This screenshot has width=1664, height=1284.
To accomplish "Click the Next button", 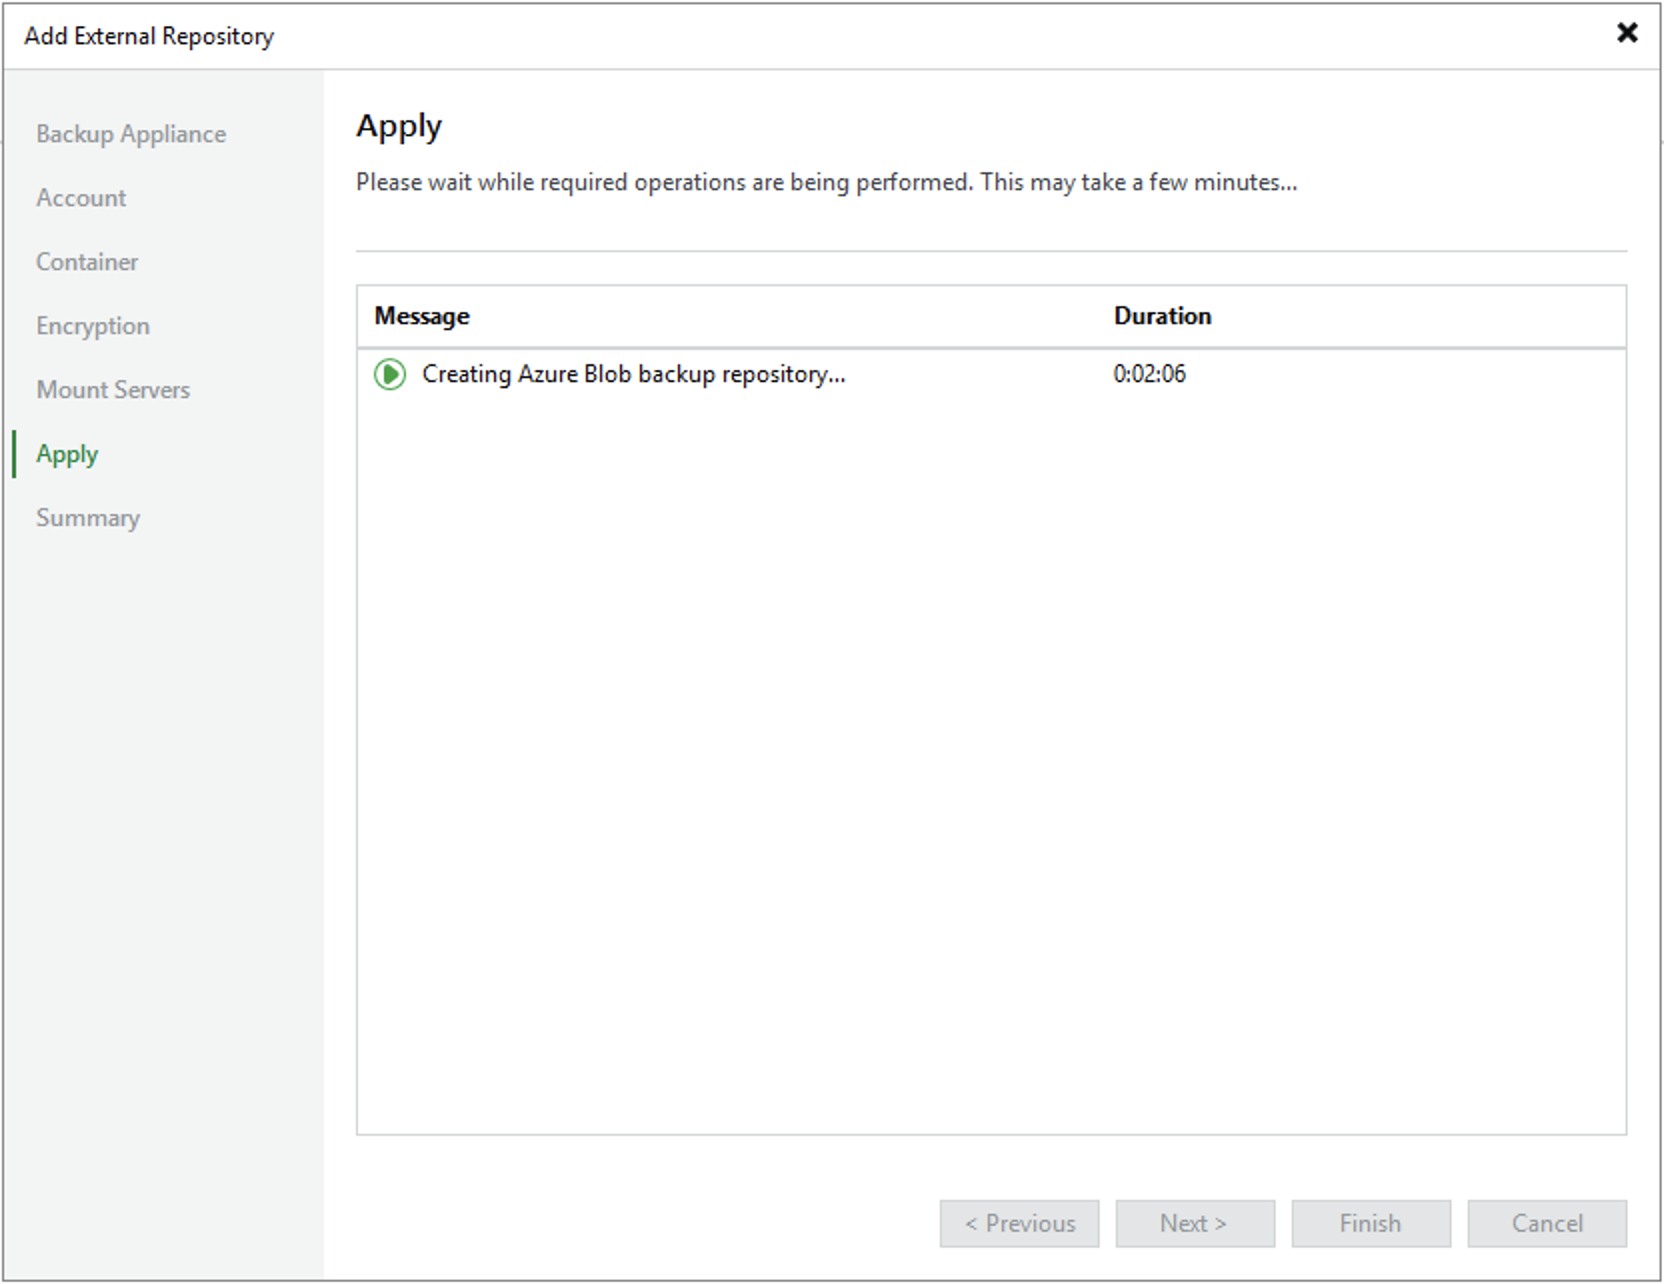I will point(1195,1223).
